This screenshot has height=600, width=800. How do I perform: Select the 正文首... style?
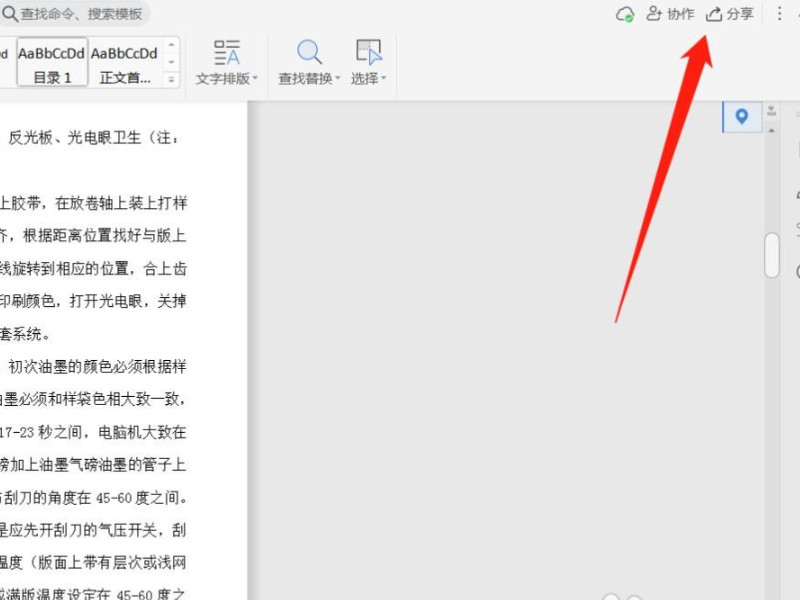(x=125, y=62)
